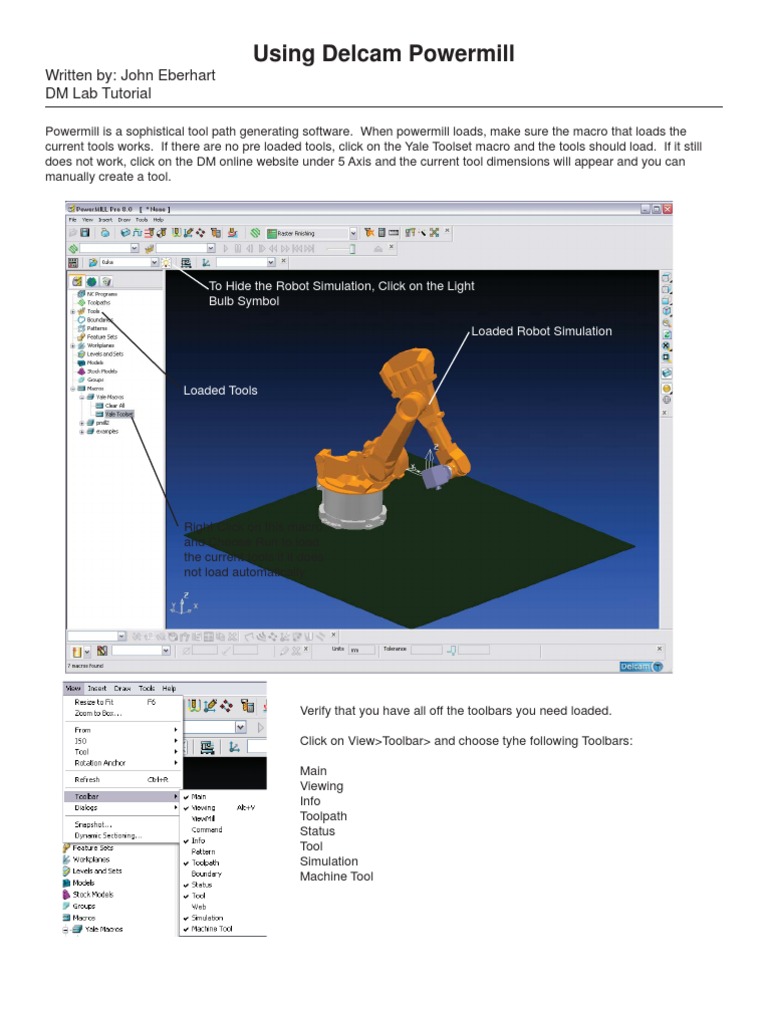Click Pause button in the simulation toolbar
Viewport: 768px width, 1024px height.
[x=238, y=248]
